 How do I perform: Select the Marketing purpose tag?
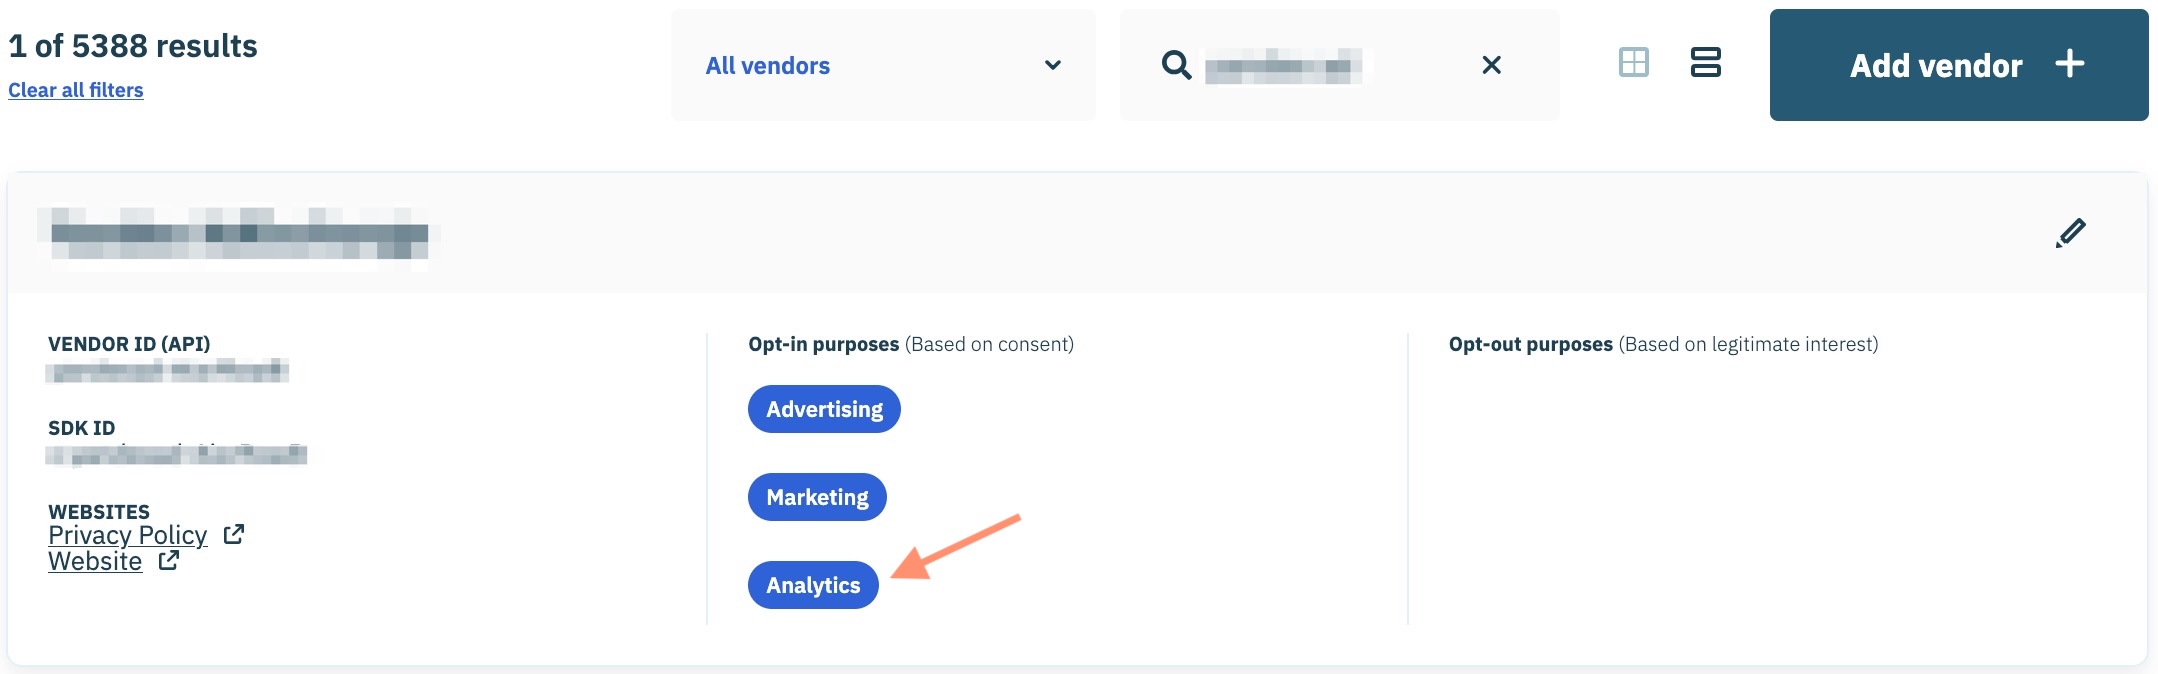[x=817, y=497]
